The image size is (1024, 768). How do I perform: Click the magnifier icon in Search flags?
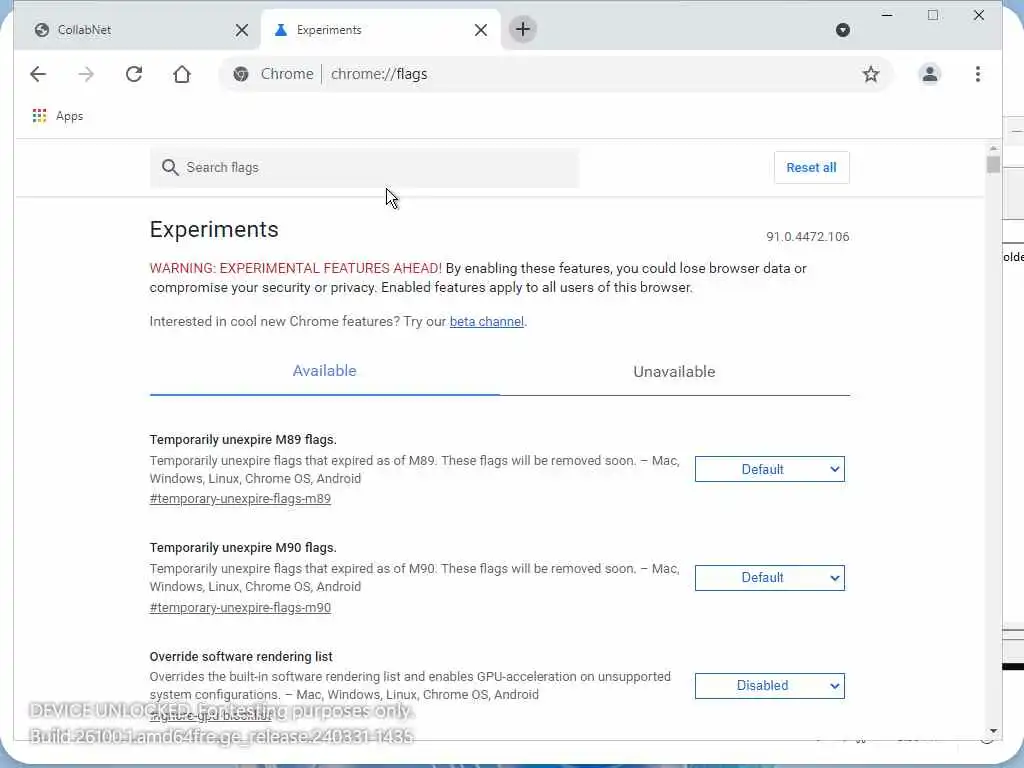170,167
